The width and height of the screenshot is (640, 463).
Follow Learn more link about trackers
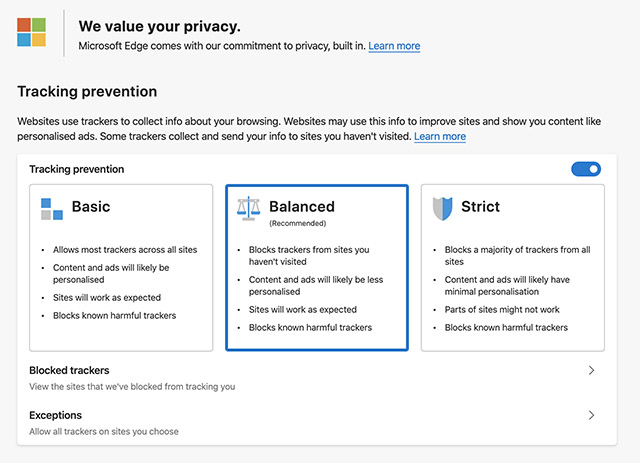pyautogui.click(x=440, y=136)
